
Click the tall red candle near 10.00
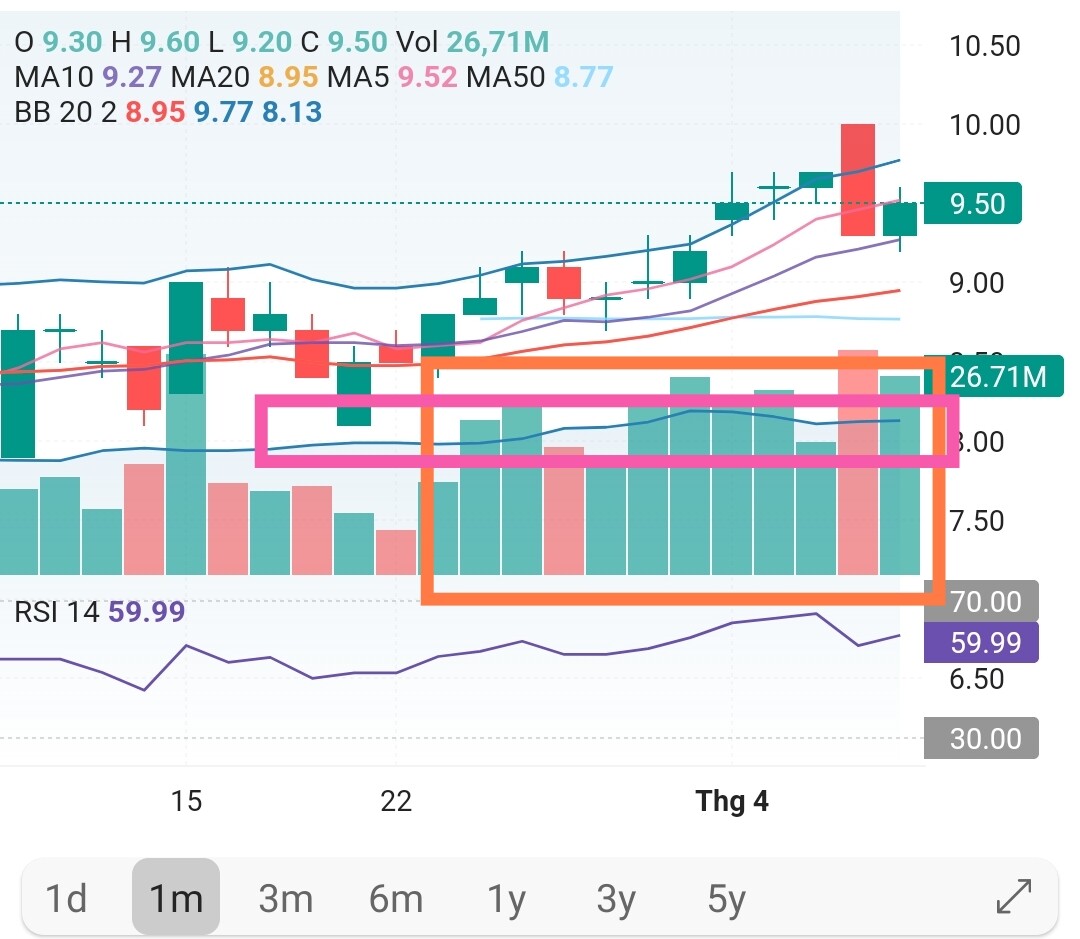(858, 180)
